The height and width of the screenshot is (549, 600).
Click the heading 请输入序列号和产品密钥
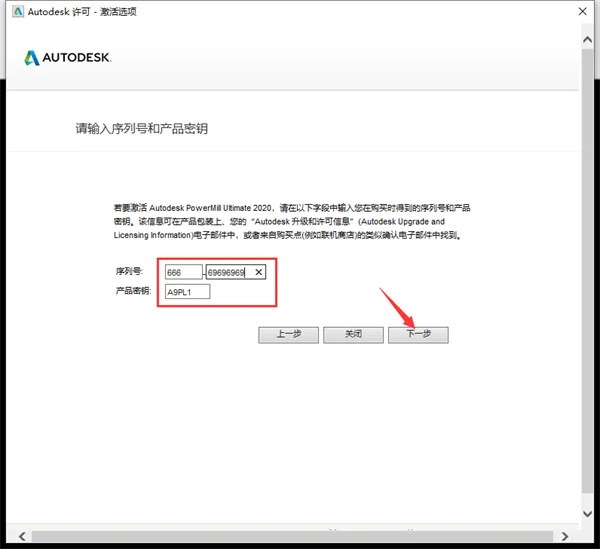click(142, 129)
